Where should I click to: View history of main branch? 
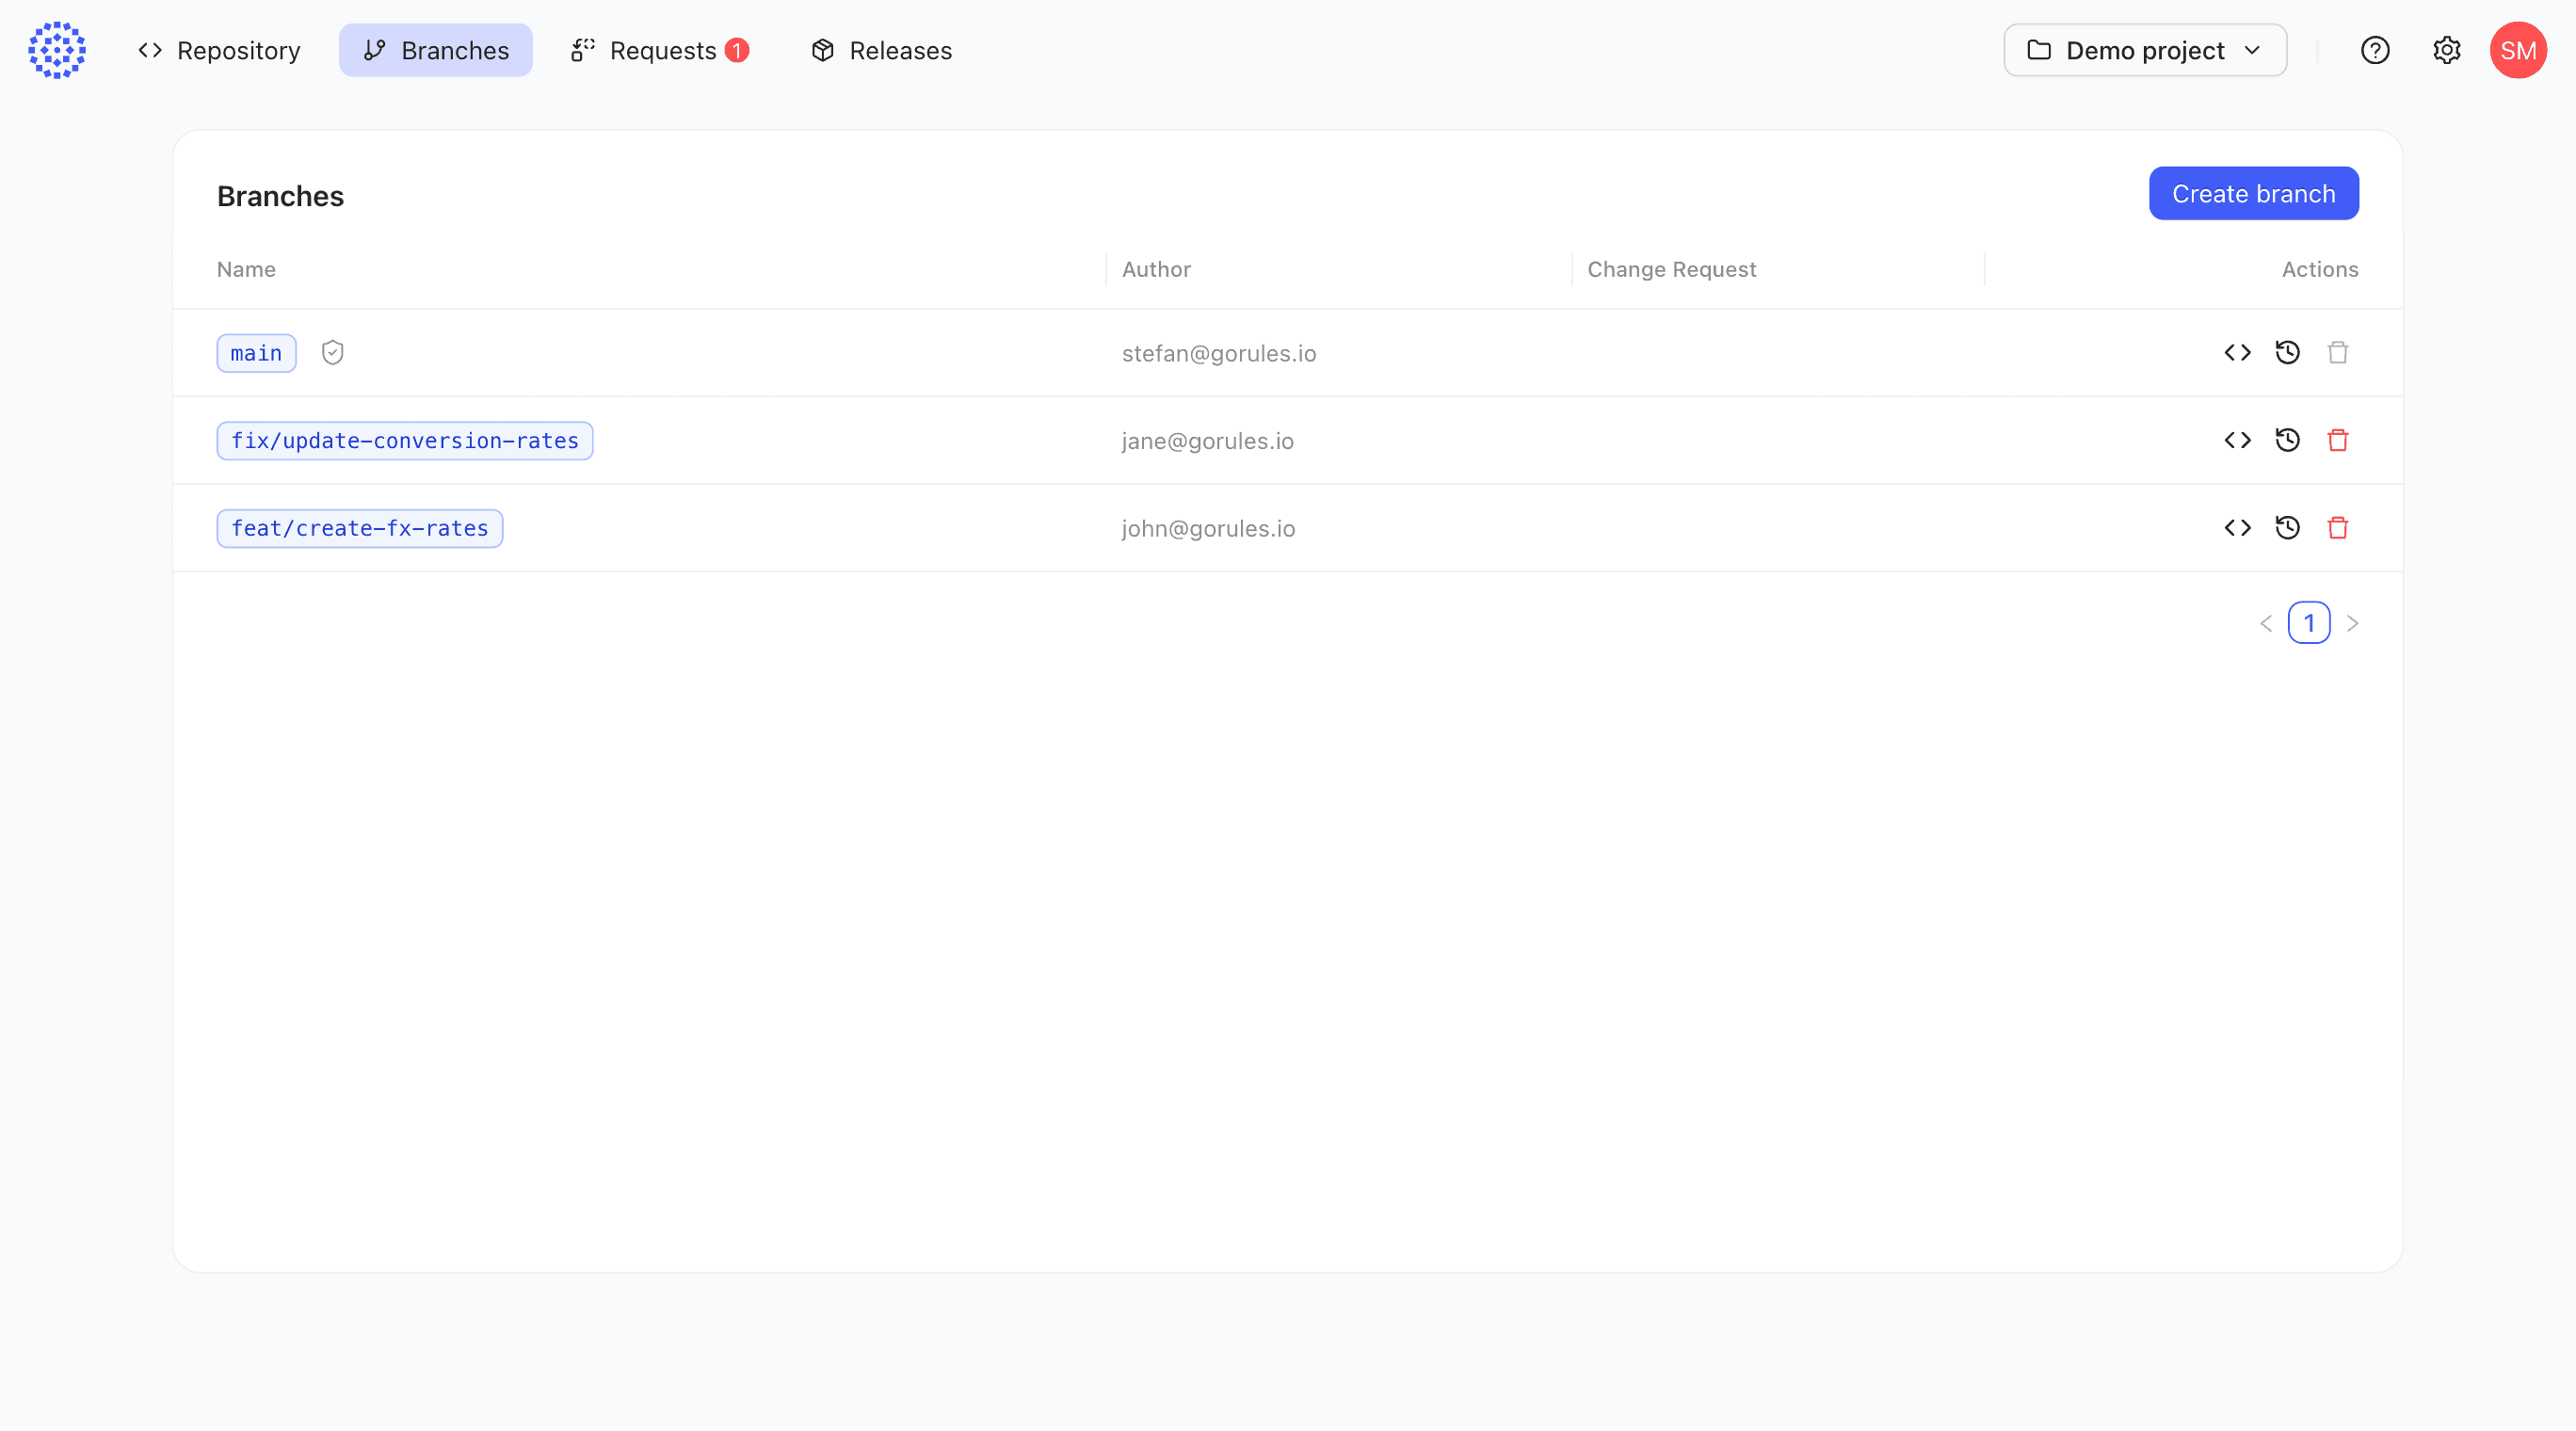click(x=2287, y=353)
